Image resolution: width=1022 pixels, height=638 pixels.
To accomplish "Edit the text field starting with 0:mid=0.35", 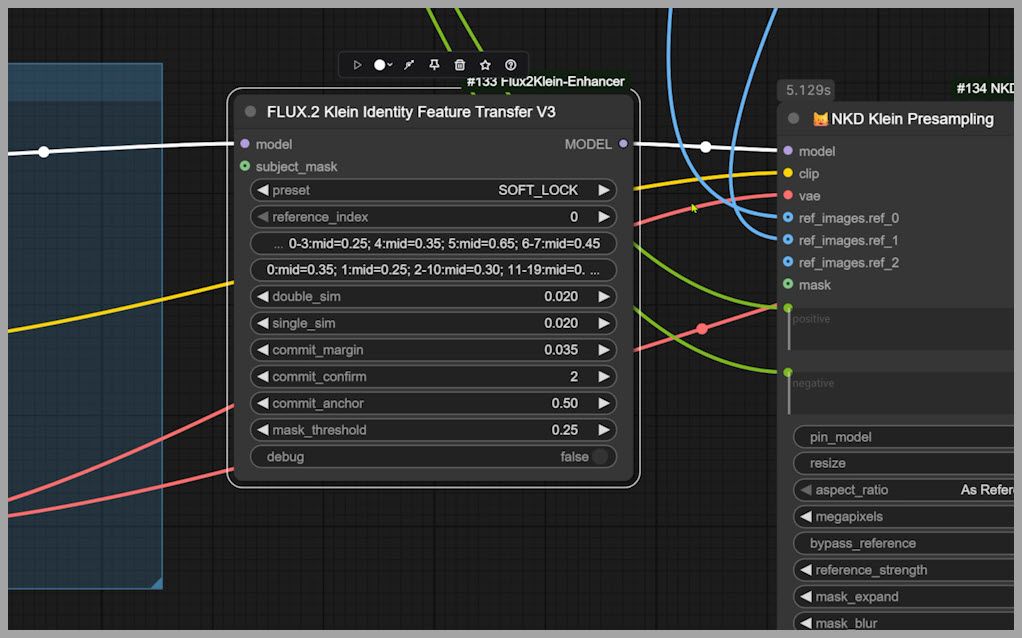I will point(433,270).
